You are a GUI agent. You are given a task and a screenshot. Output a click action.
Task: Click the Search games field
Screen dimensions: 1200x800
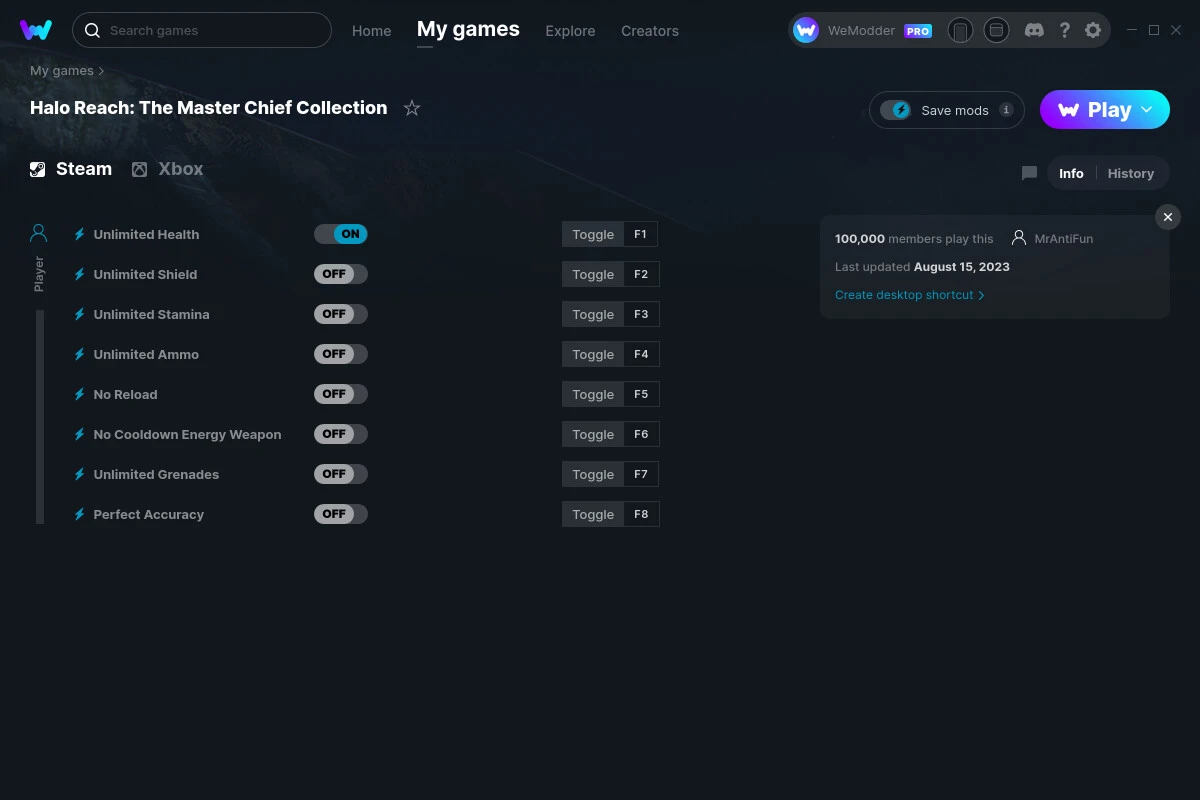pyautogui.click(x=200, y=30)
